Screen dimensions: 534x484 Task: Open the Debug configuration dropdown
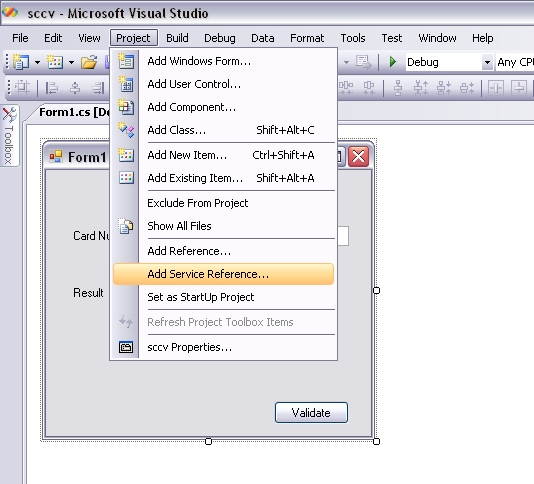487,62
